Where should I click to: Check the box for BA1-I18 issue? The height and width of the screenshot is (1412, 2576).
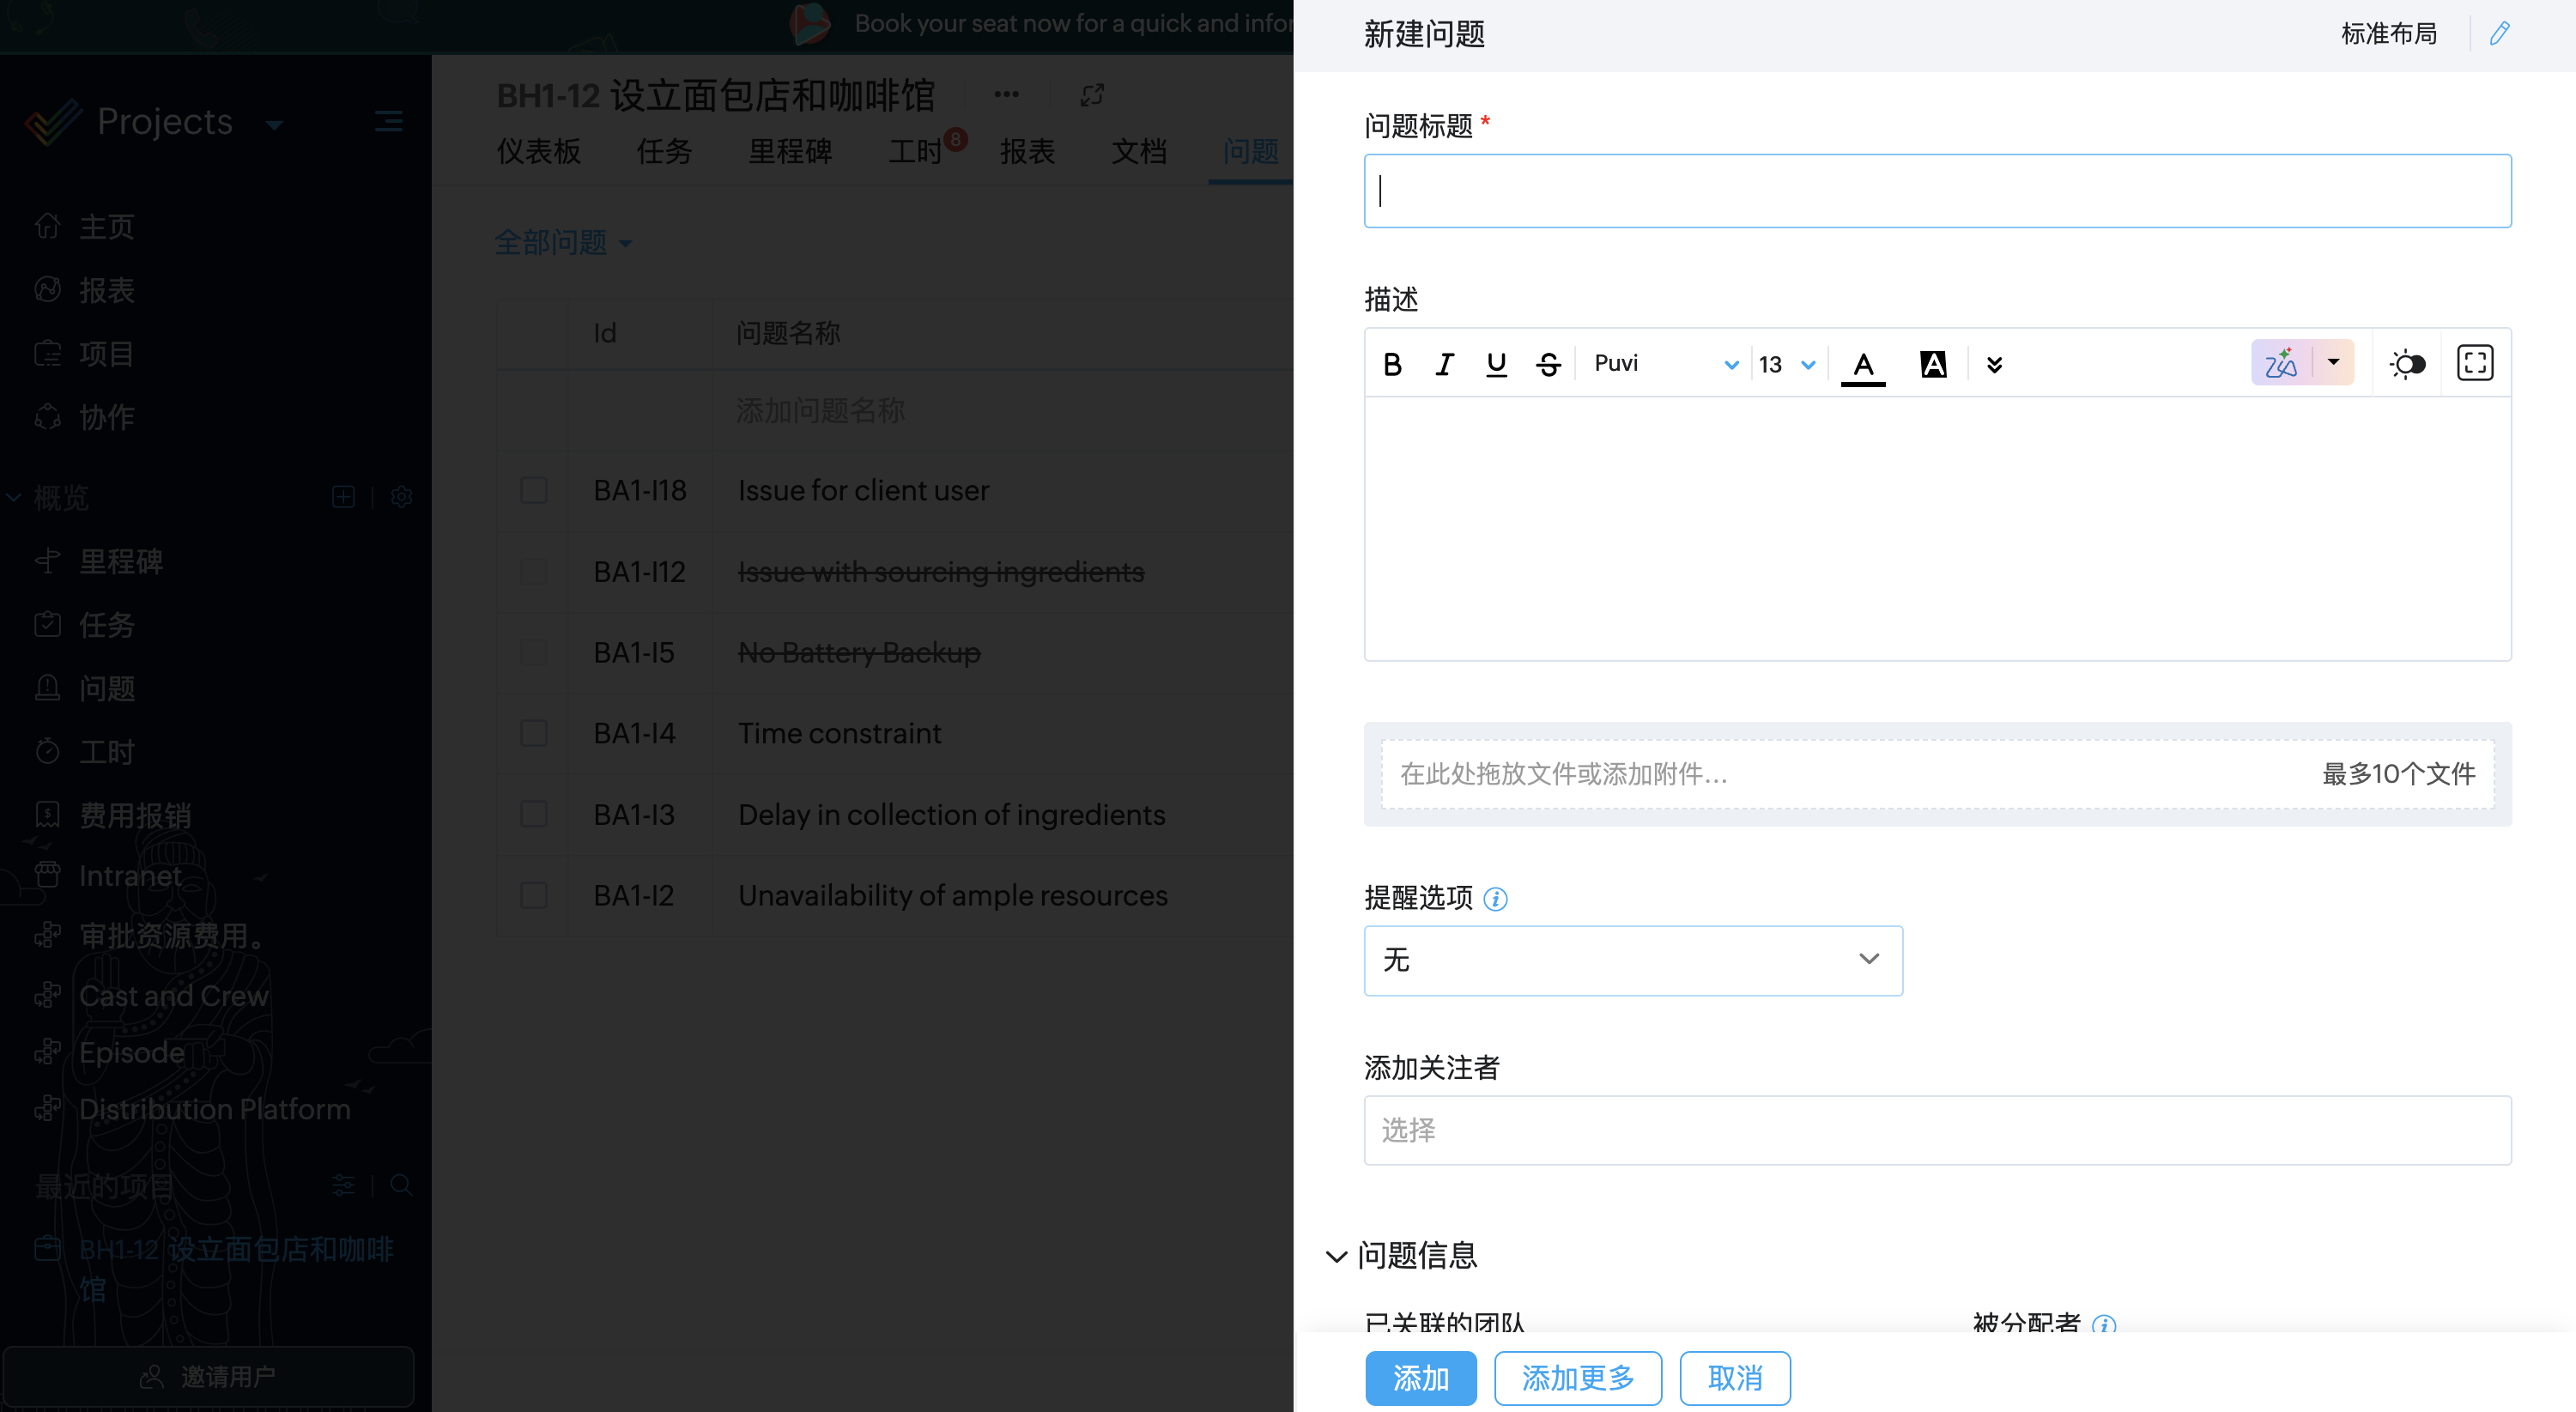534,490
